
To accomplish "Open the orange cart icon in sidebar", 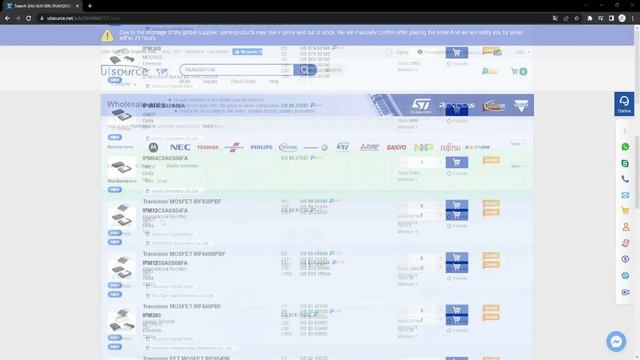I will [625, 211].
